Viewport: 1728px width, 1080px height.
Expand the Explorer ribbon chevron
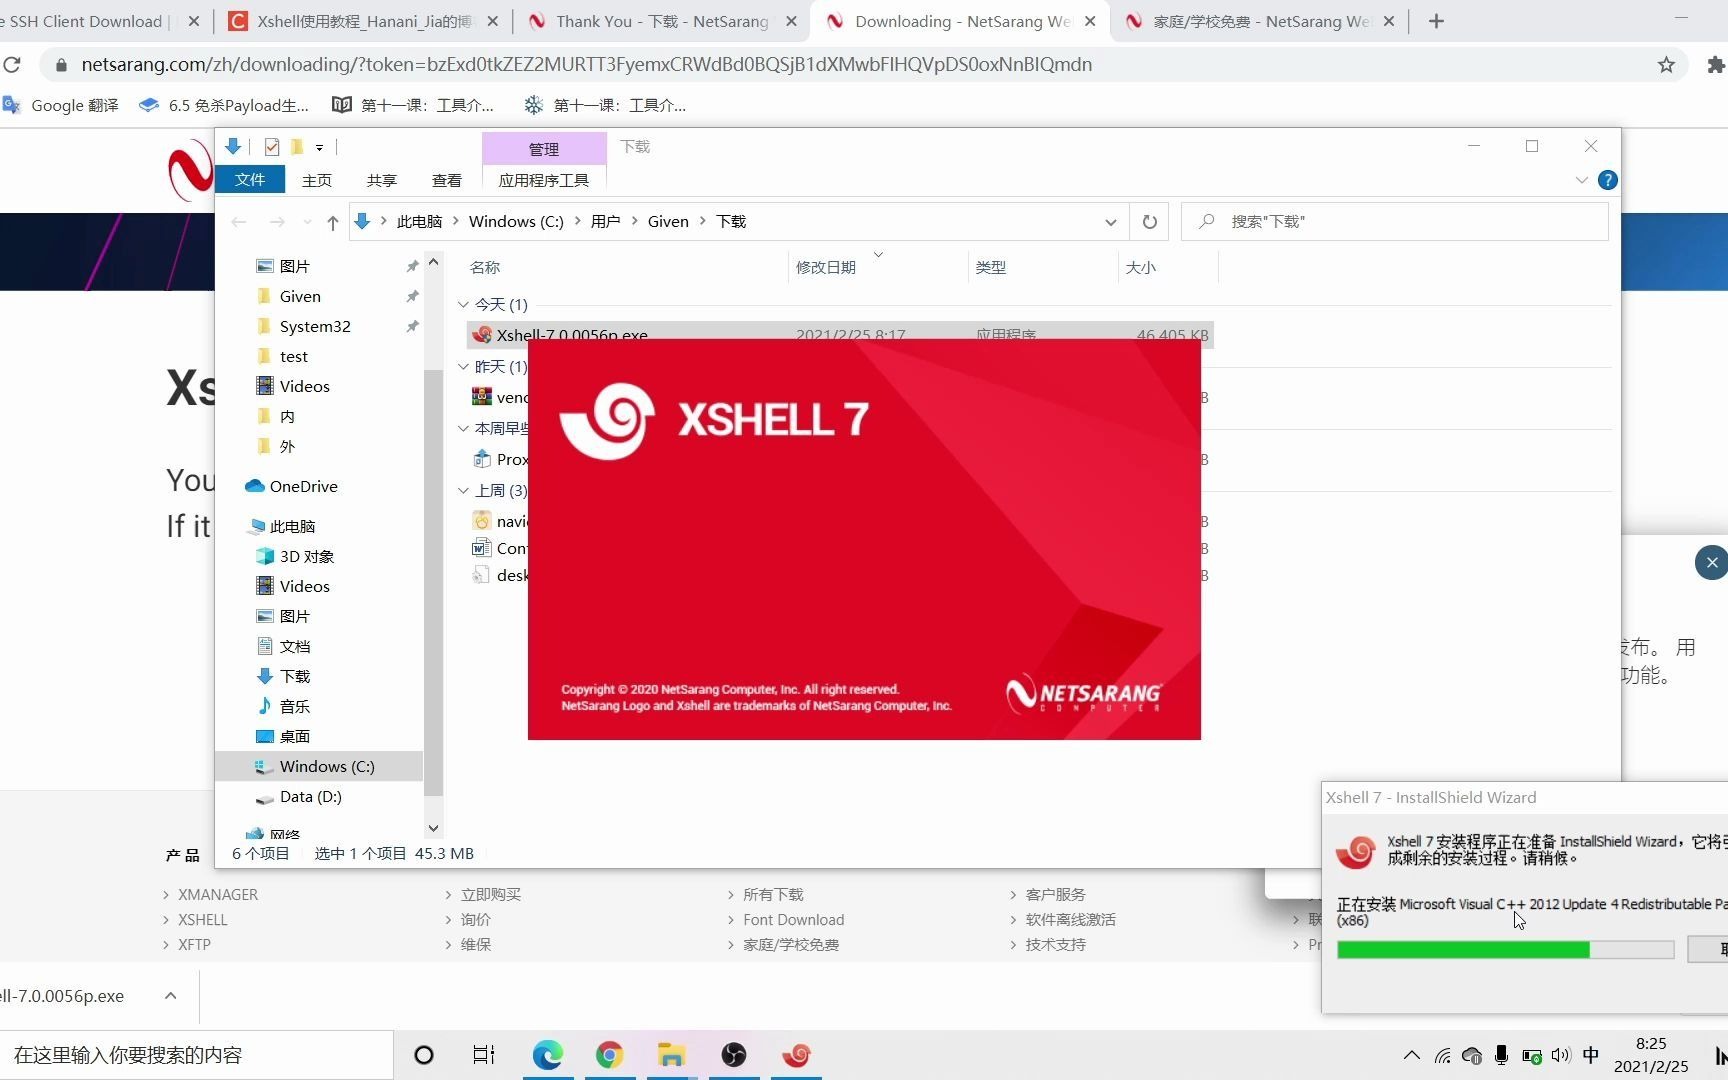1581,180
